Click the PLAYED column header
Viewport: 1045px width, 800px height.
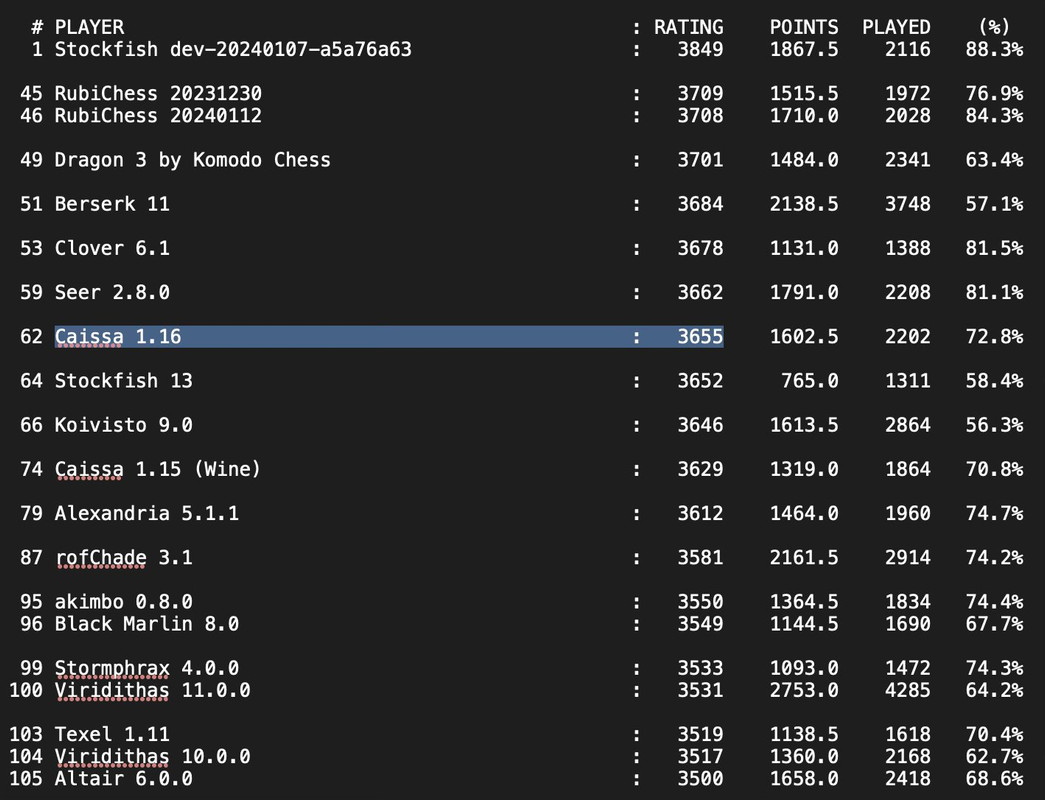coord(896,27)
